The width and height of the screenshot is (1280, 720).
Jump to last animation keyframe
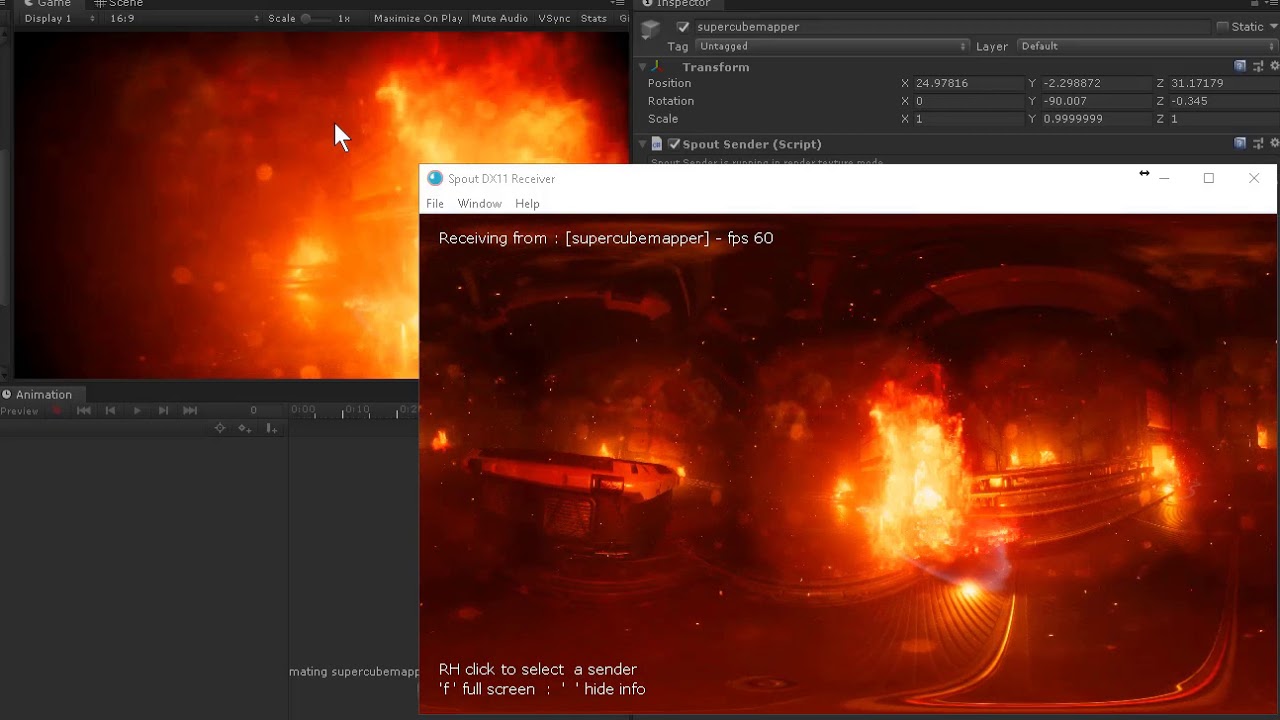190,411
